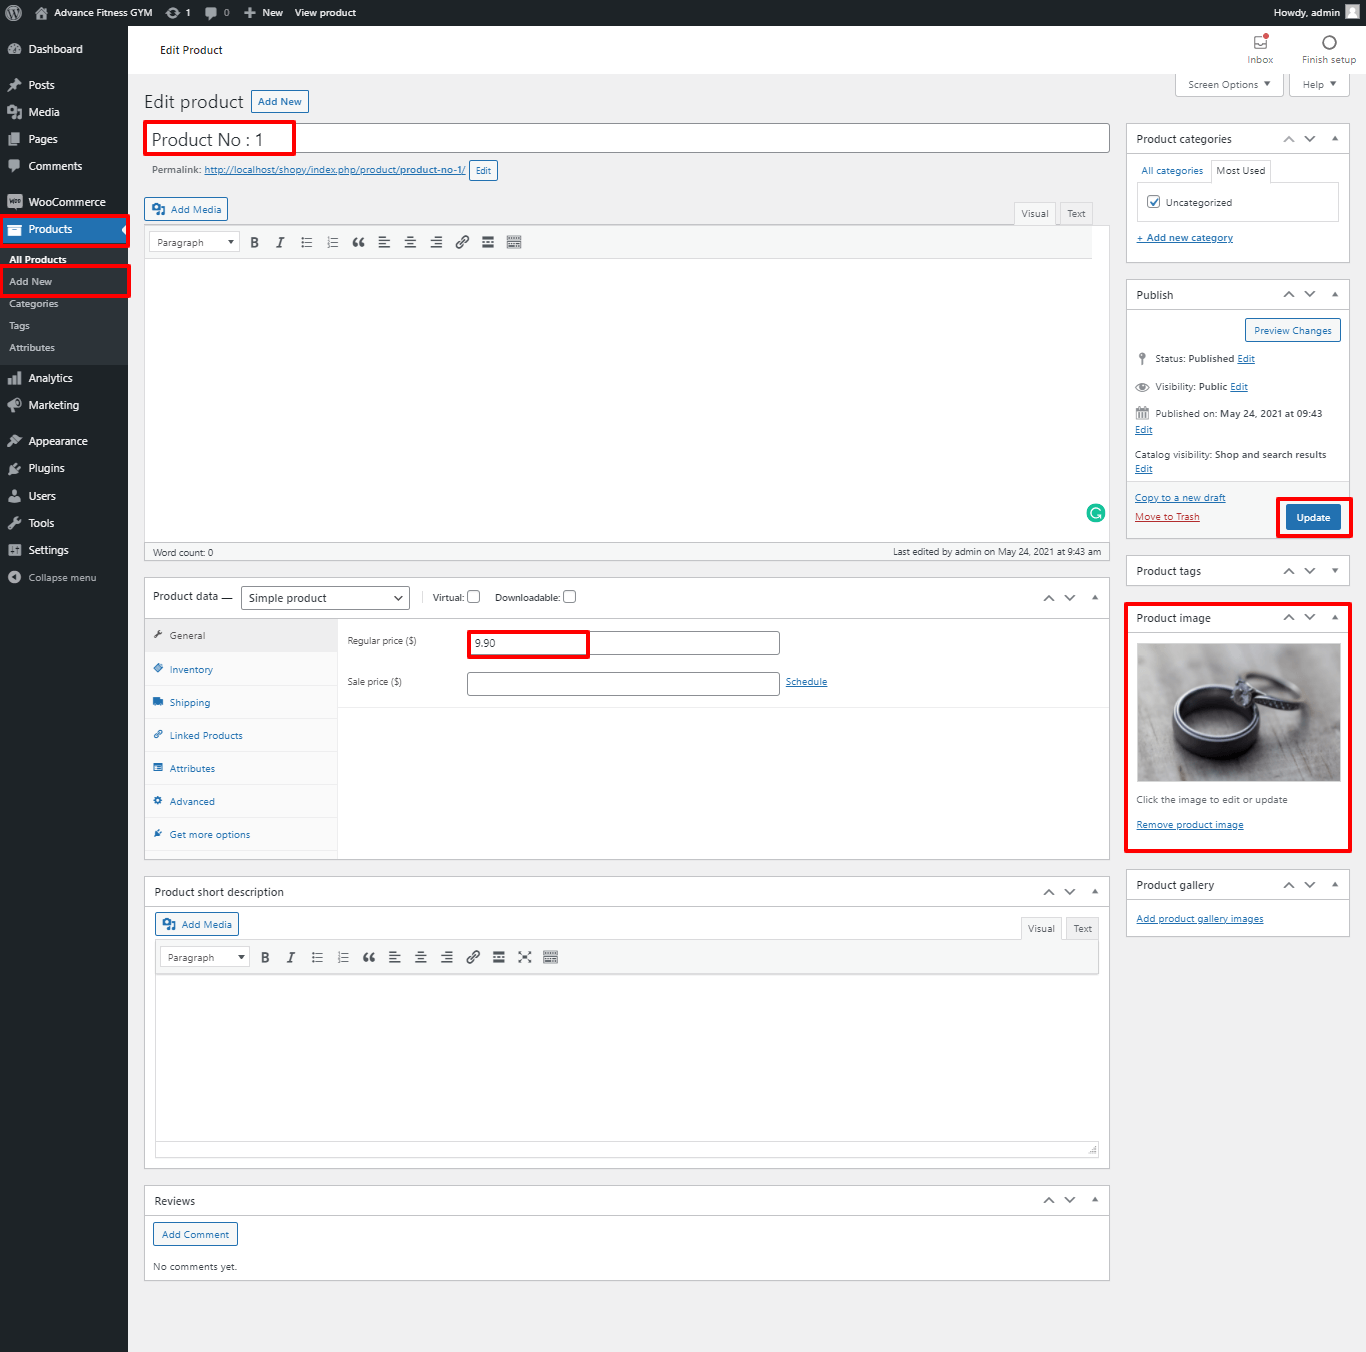Expand the Screen Options panel
1366x1352 pixels.
click(1228, 85)
